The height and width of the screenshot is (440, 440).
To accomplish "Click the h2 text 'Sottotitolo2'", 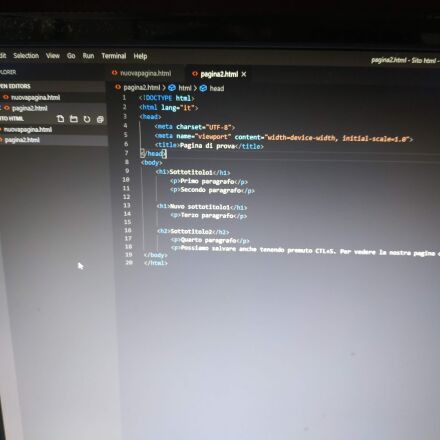I will click(x=191, y=231).
